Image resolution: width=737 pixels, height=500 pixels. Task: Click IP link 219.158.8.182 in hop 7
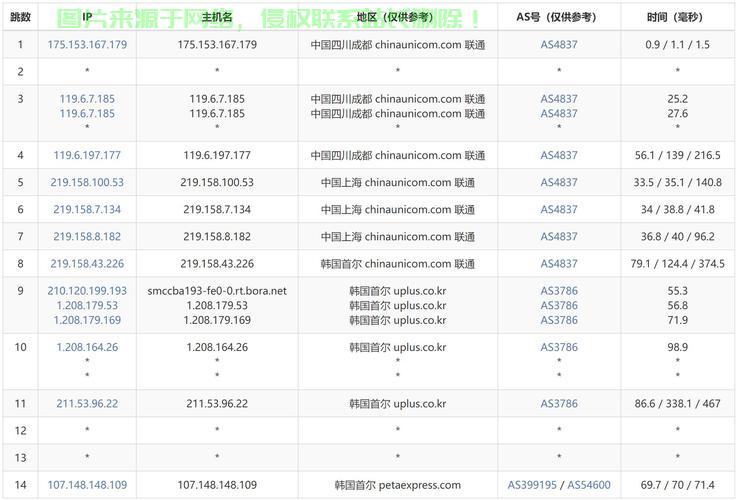coord(87,237)
